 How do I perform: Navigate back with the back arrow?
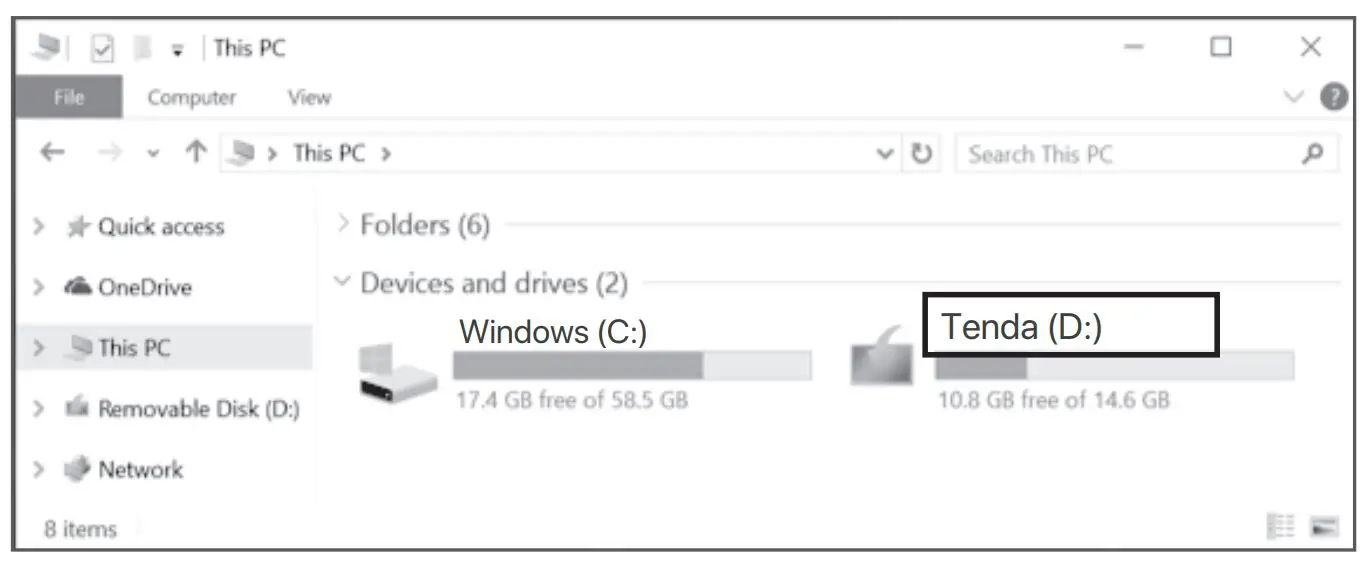(x=53, y=154)
